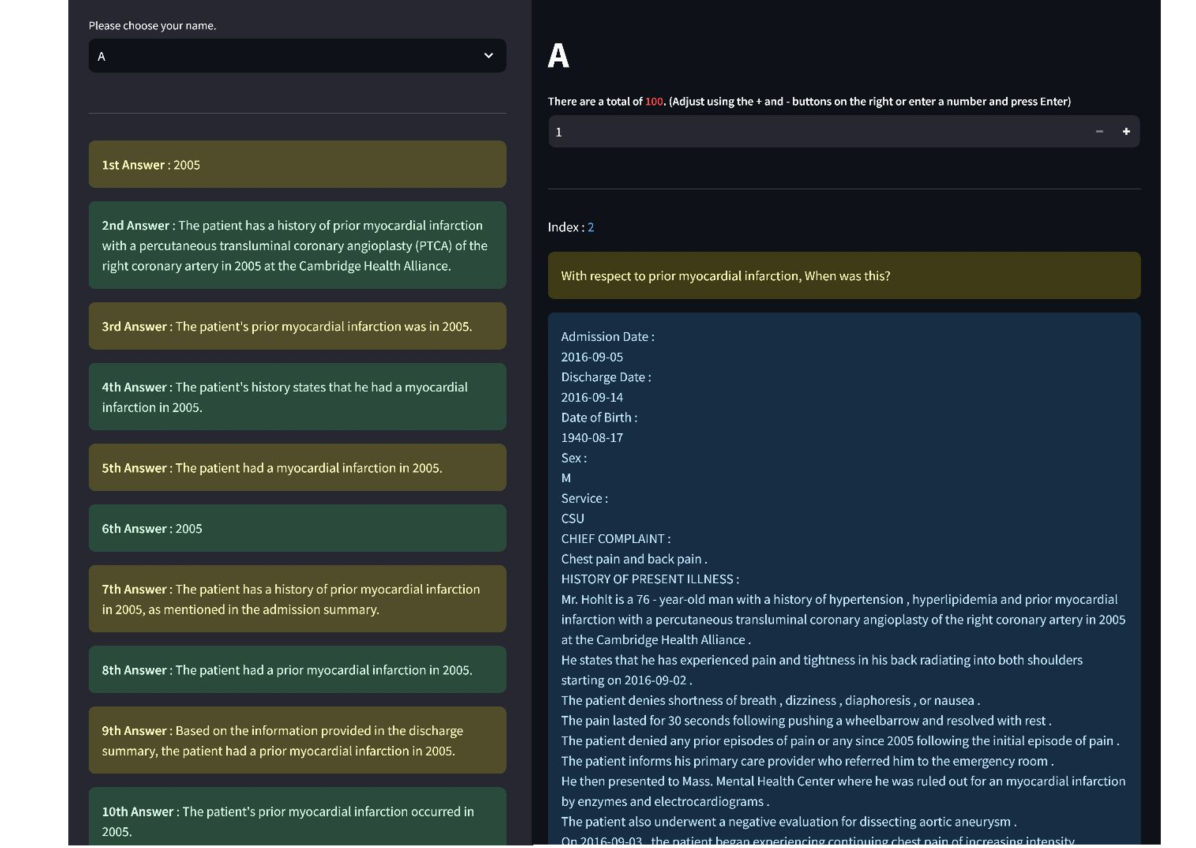Pick the 5th Answer card
This screenshot has height=848, width=1196.
297,468
